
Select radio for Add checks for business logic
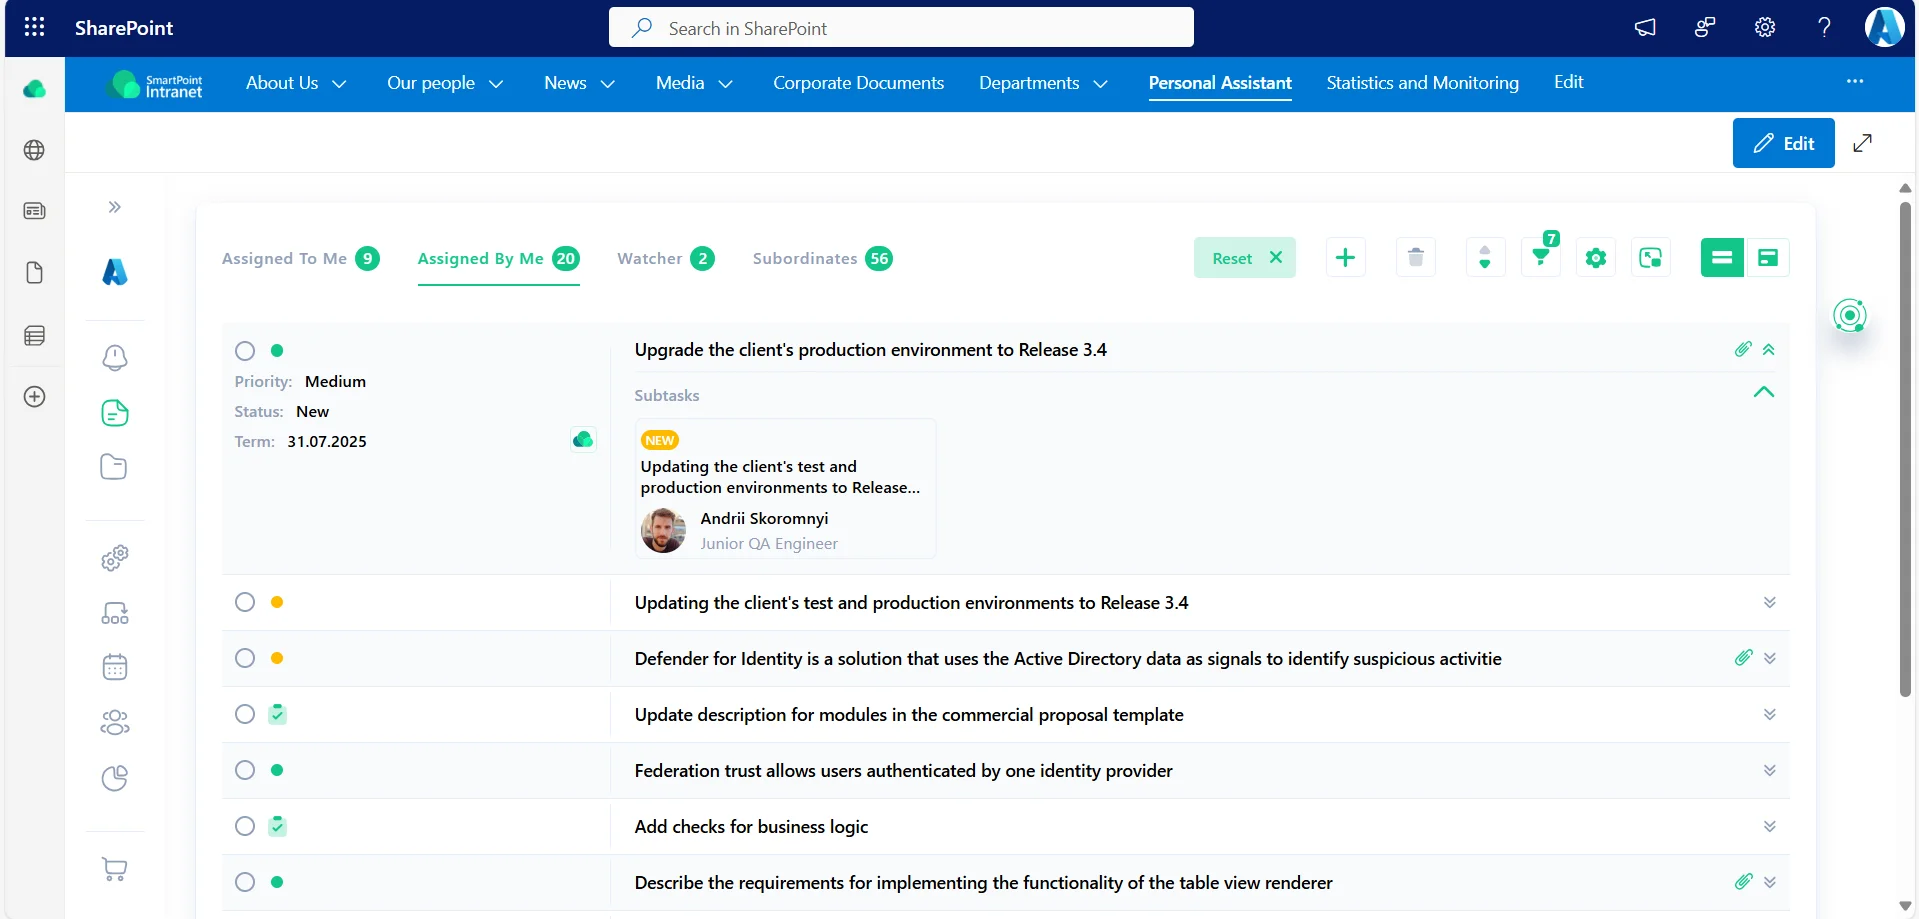coord(245,826)
